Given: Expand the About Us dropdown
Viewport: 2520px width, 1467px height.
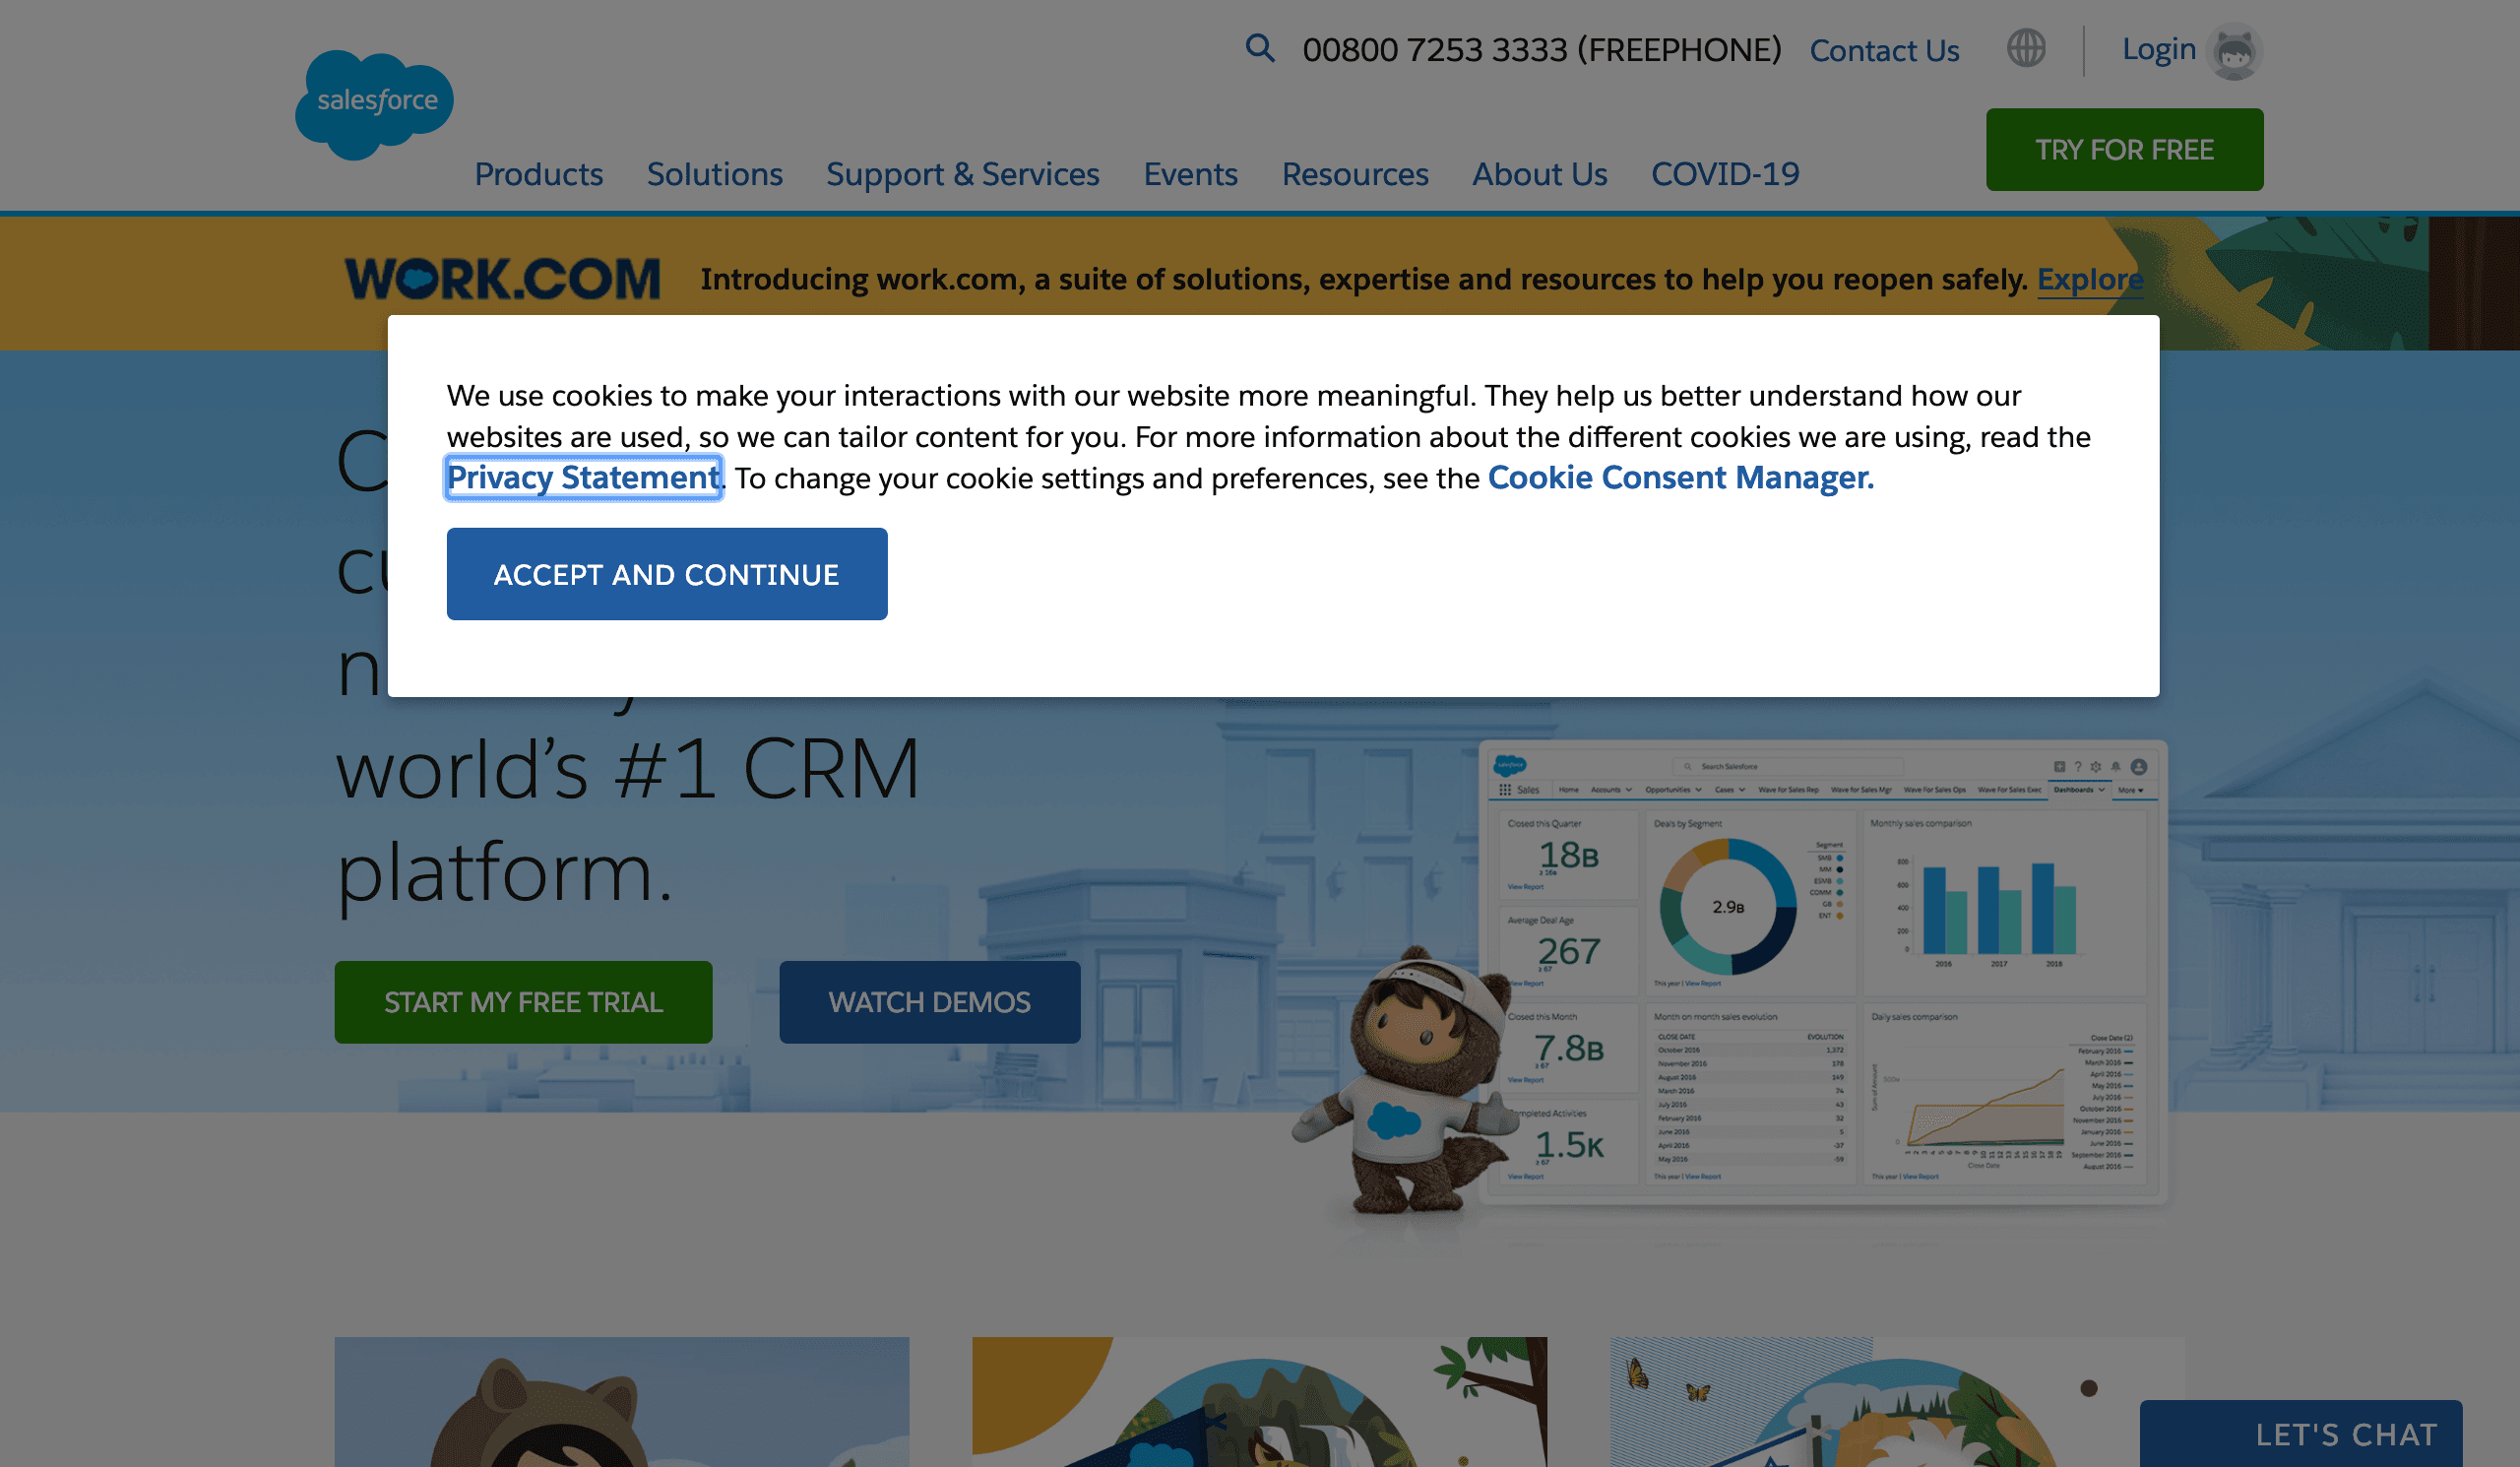Looking at the screenshot, I should pos(1540,171).
